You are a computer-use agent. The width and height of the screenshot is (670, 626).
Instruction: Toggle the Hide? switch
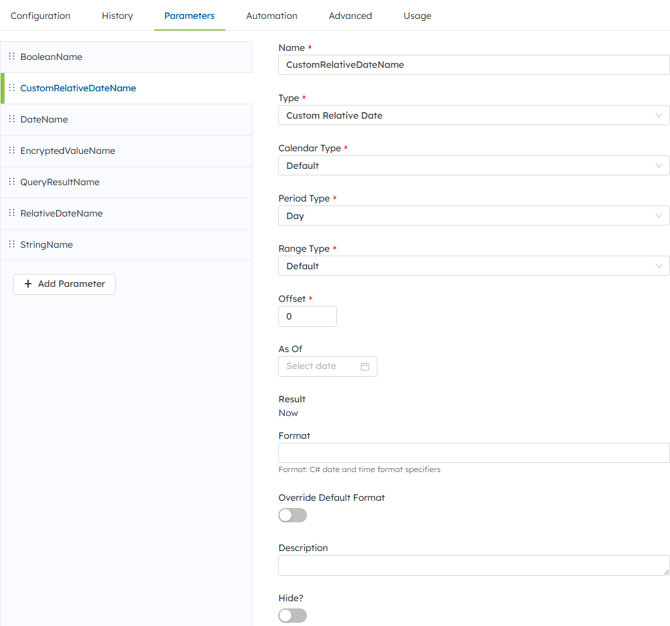point(293,615)
